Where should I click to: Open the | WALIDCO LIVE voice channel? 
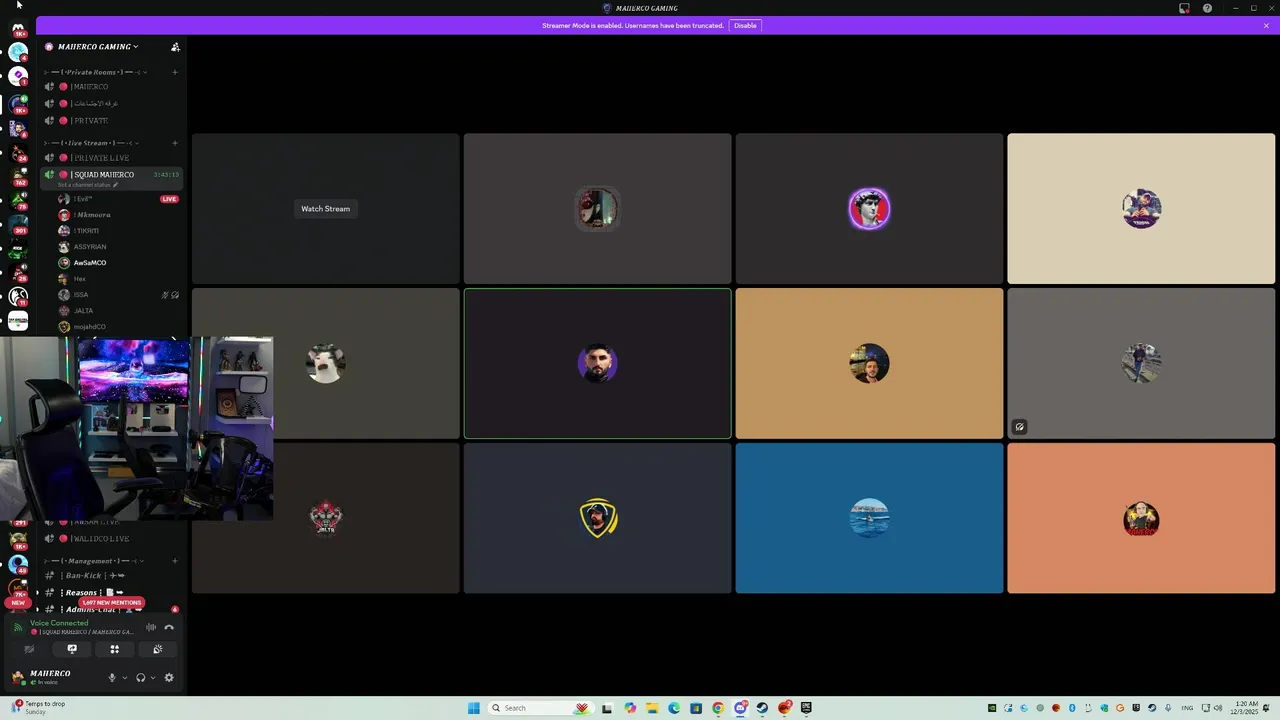(x=112, y=539)
